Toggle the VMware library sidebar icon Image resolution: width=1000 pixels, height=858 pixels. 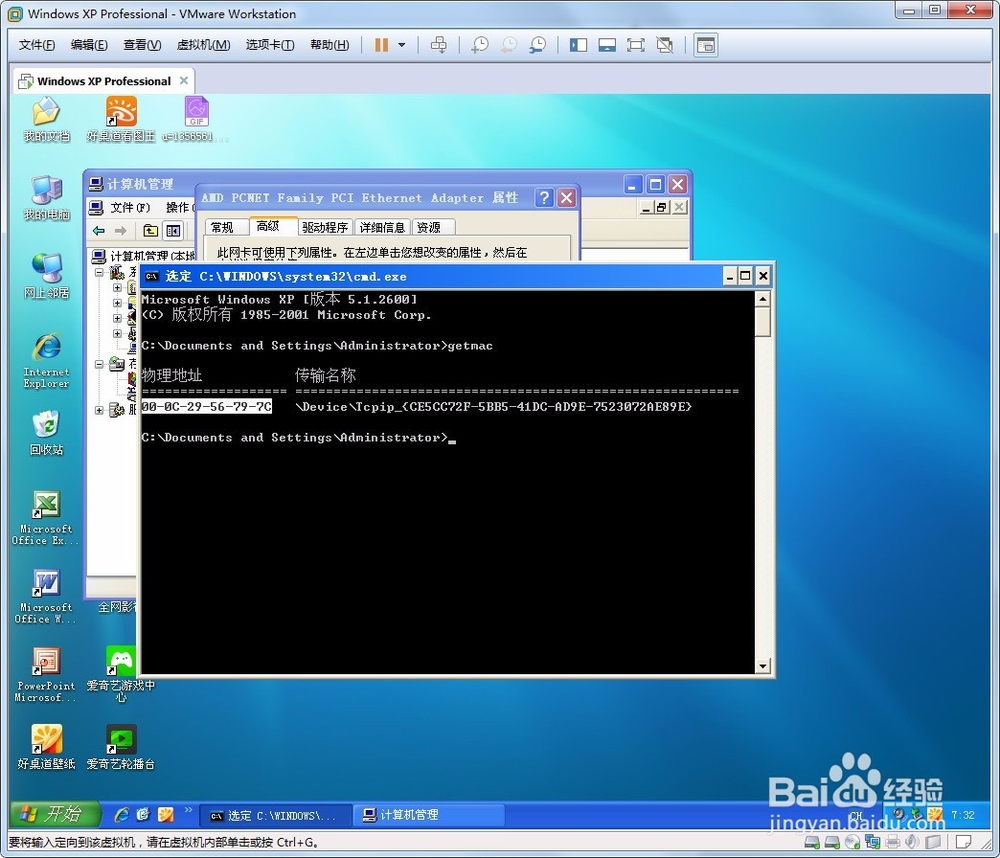(x=578, y=45)
